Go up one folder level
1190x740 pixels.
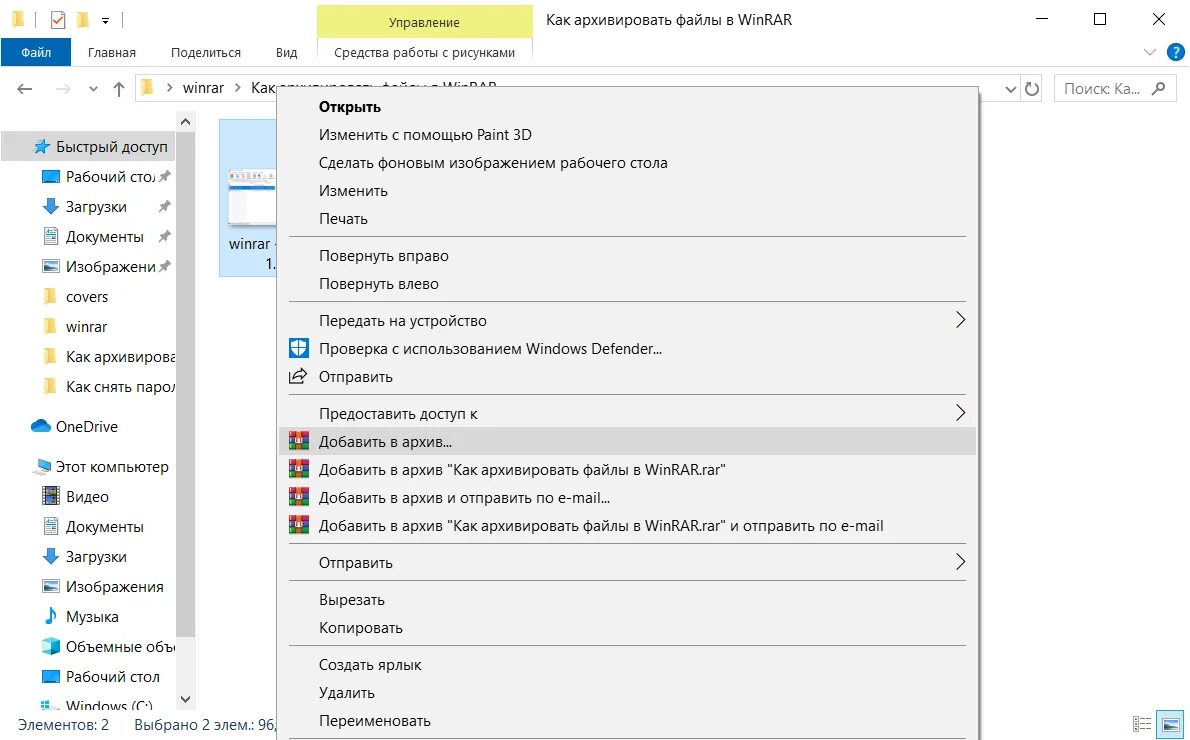pos(119,89)
